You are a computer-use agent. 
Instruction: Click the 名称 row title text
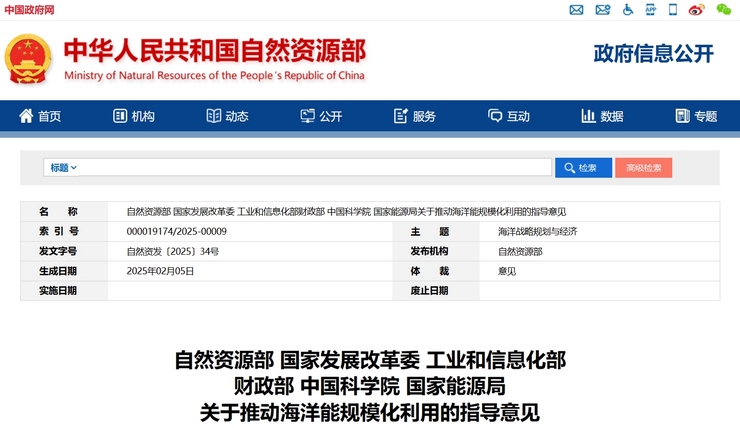pos(346,212)
